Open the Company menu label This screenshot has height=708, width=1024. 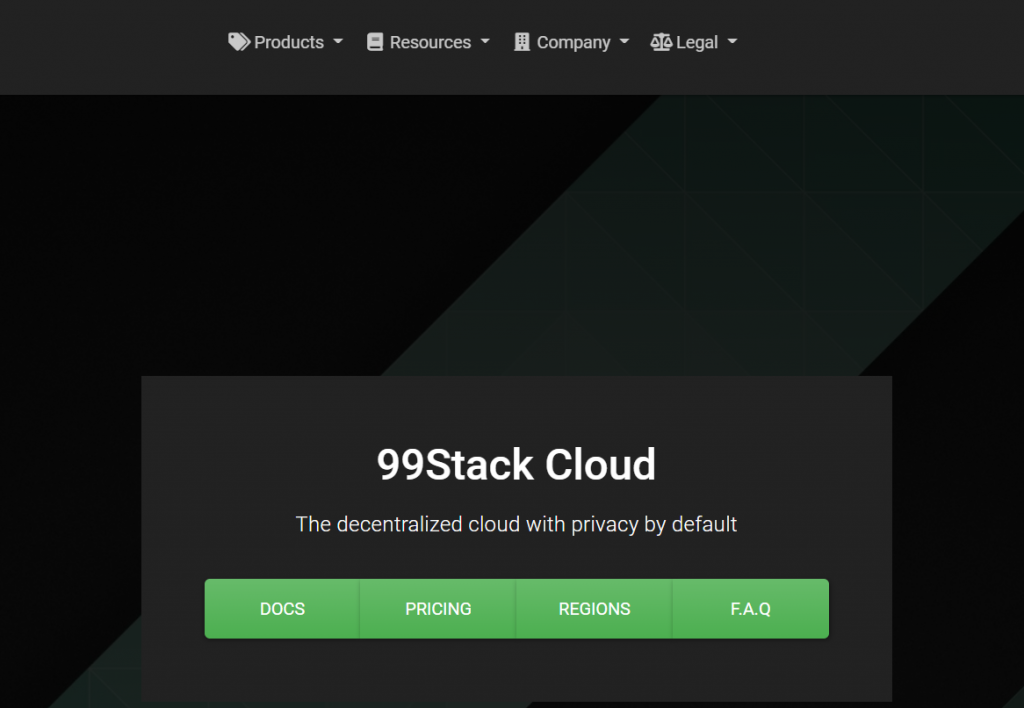pyautogui.click(x=573, y=43)
